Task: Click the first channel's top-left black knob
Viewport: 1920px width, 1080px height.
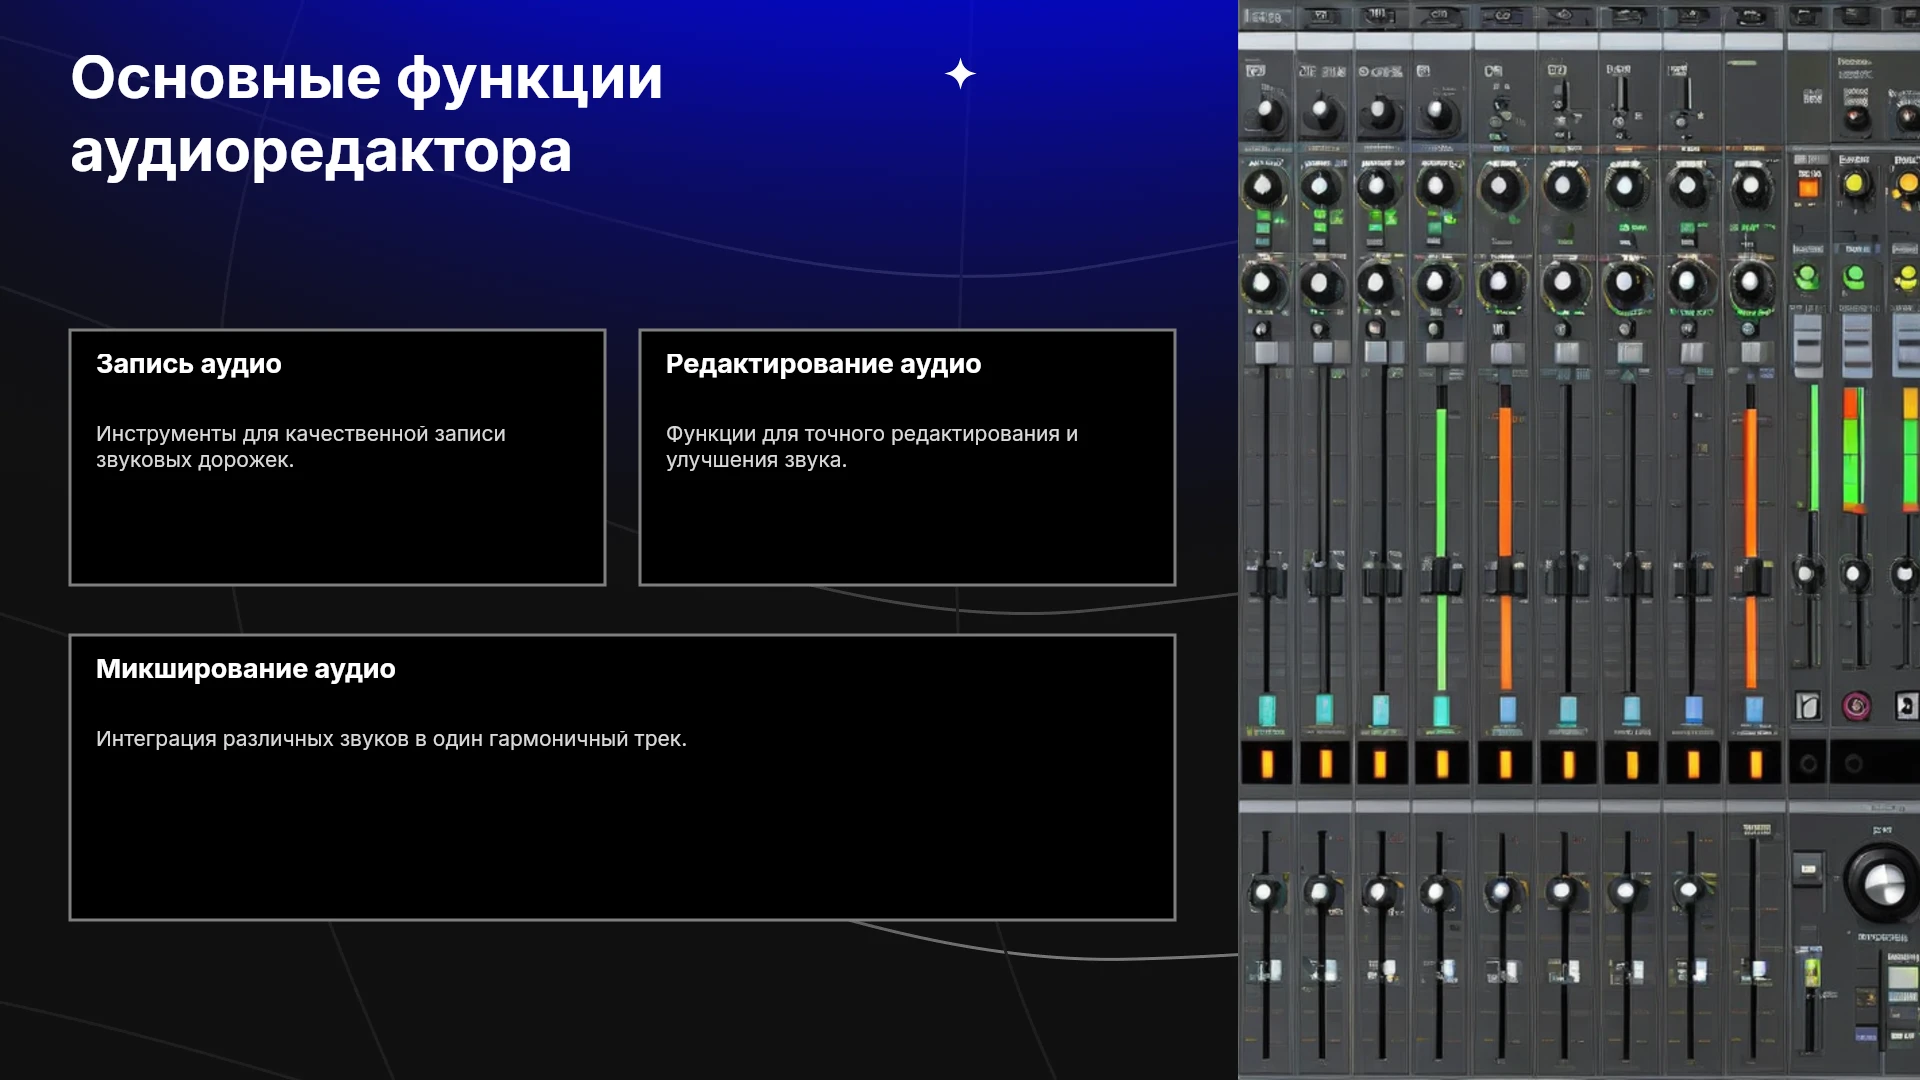Action: [1268, 111]
